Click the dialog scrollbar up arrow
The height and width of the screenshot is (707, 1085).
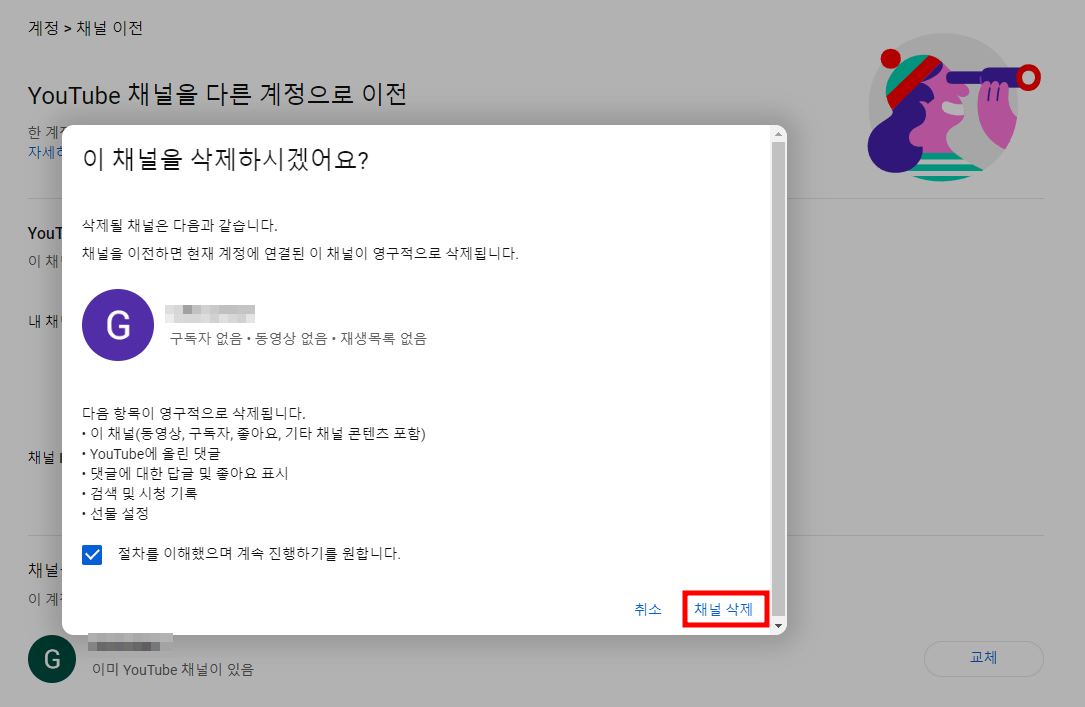coord(778,134)
